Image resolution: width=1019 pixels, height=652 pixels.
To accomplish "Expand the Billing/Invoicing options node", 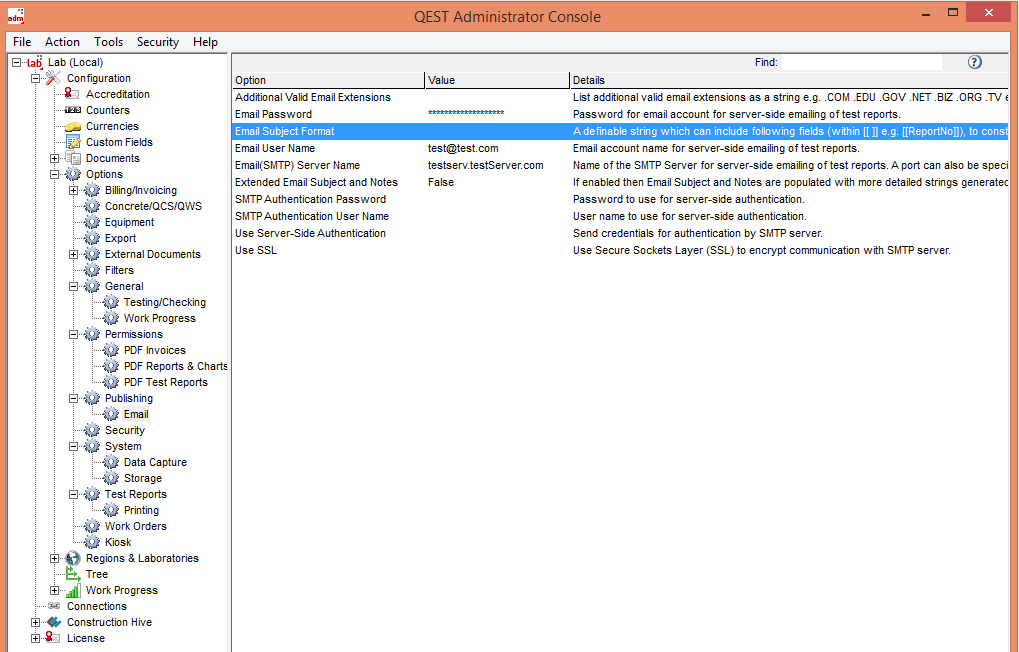I will [x=74, y=190].
